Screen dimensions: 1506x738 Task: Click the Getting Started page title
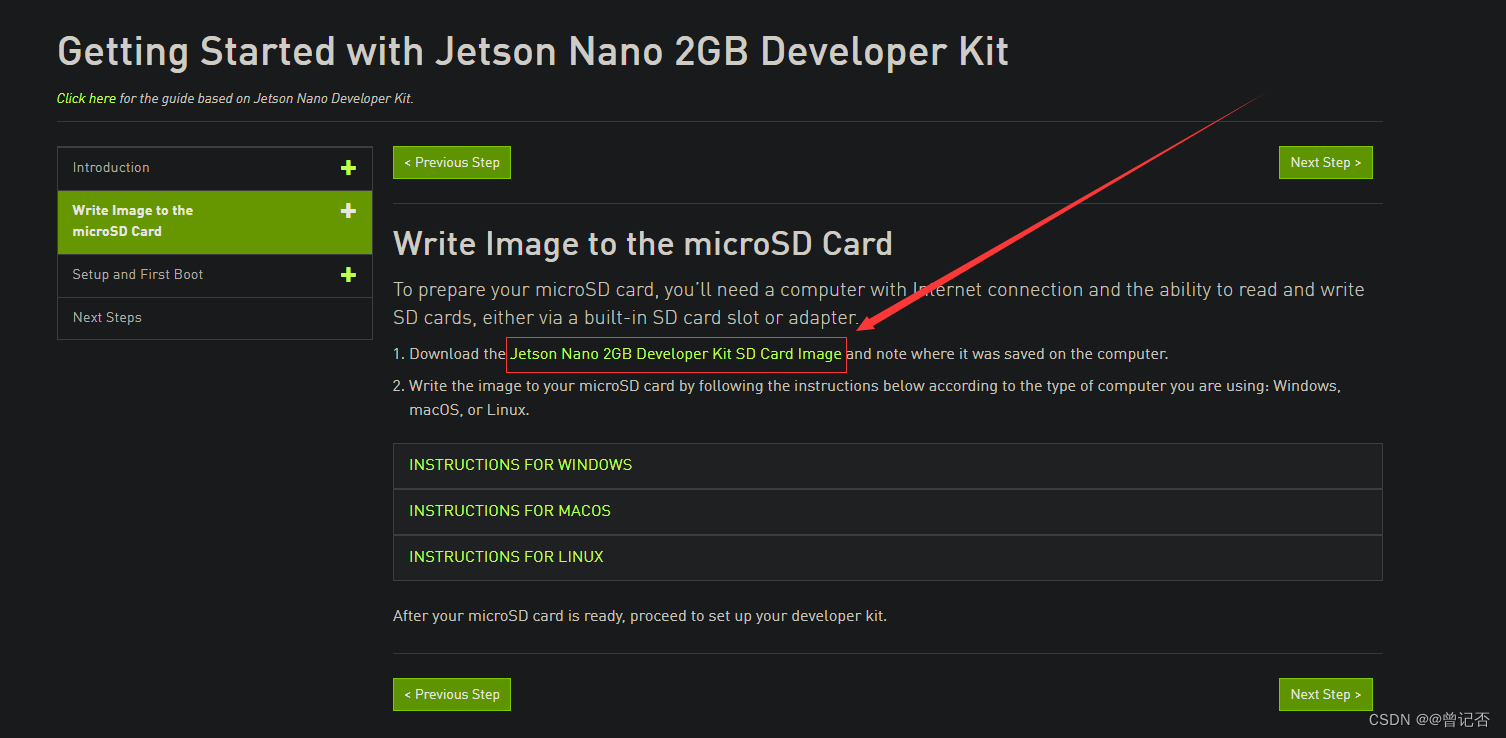coord(532,51)
